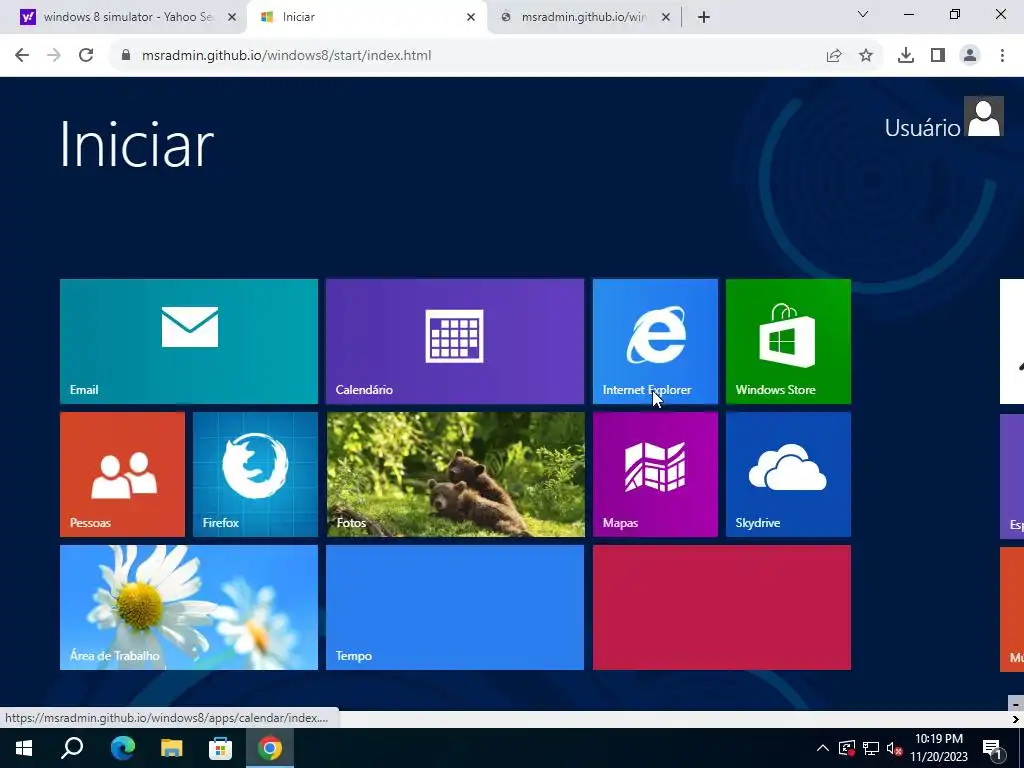Image resolution: width=1024 pixels, height=768 pixels.
Task: Launch Microsoft Edge from taskbar
Action: point(122,748)
